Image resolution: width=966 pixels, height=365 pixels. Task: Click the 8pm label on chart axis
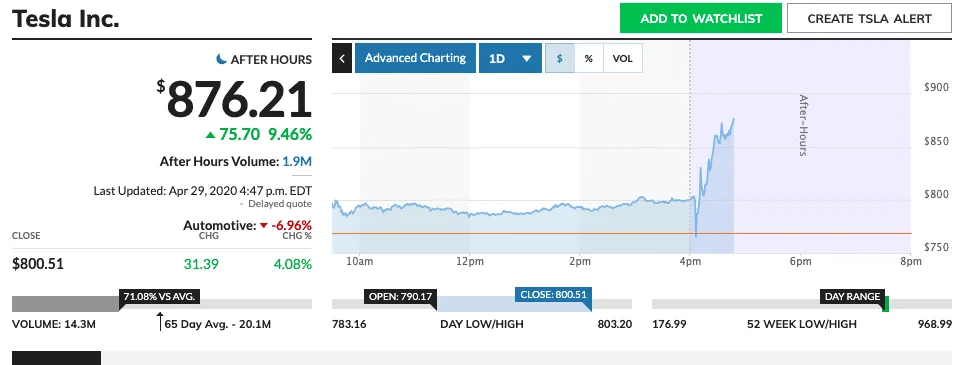coord(911,261)
